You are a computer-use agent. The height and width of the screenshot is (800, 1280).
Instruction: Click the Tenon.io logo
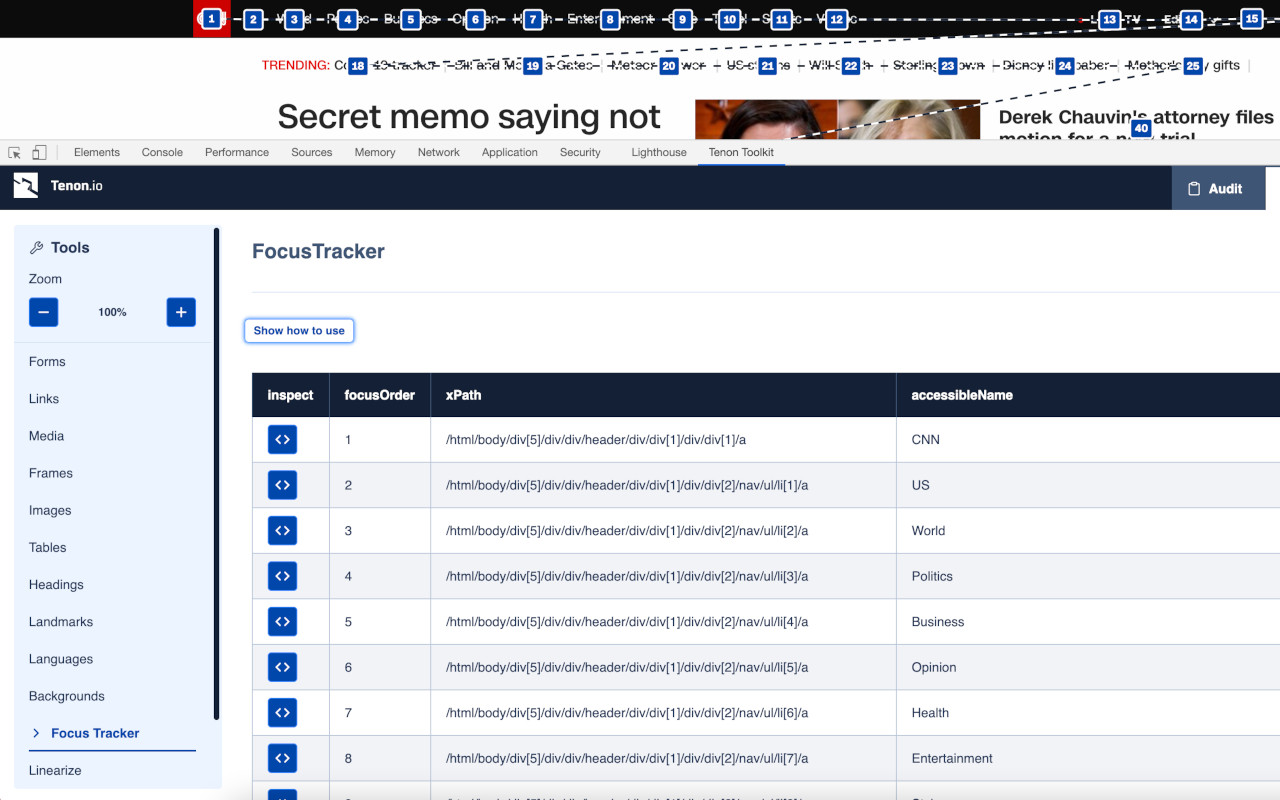[x=58, y=186]
